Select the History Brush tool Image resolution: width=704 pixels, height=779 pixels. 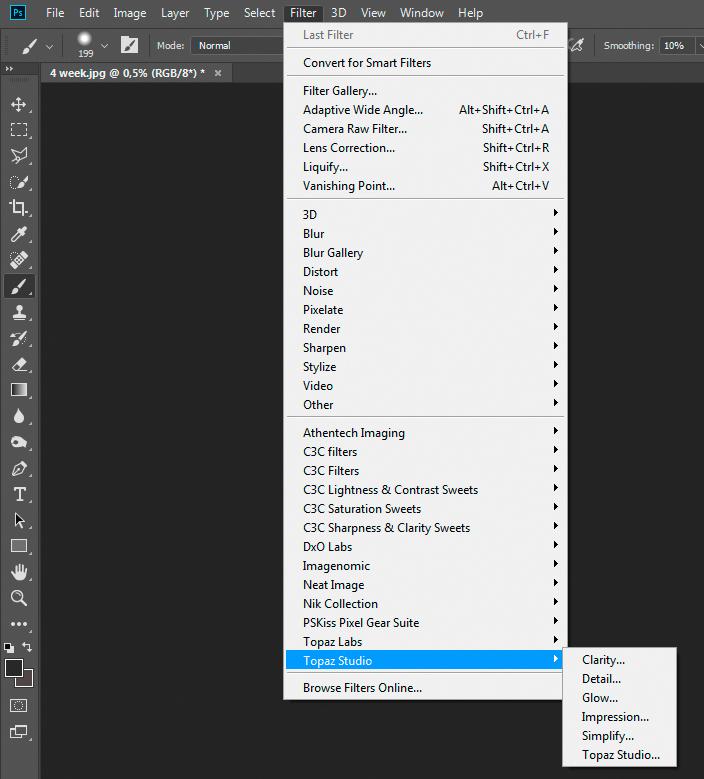(19, 339)
